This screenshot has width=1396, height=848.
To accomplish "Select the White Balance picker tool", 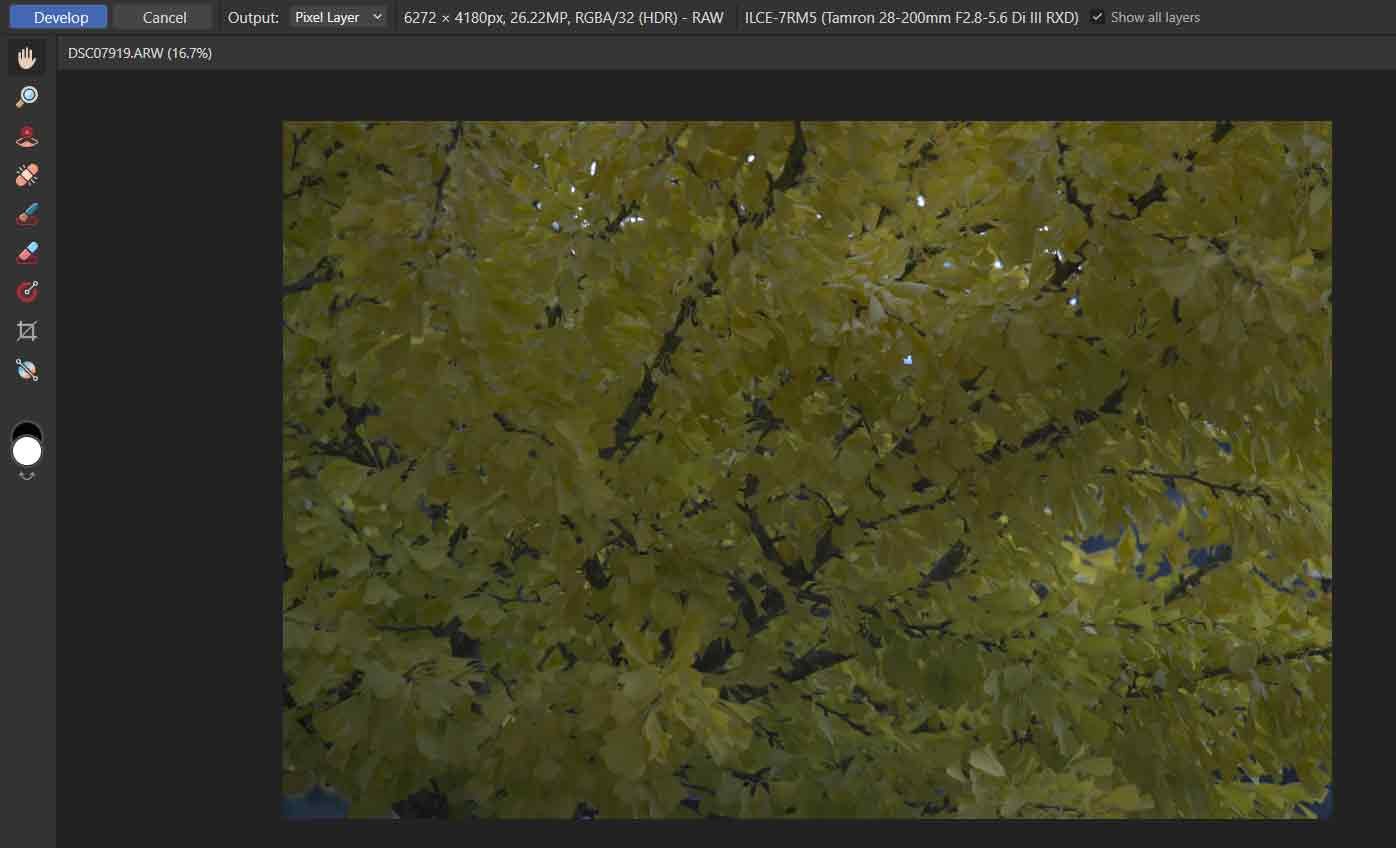I will tap(27, 370).
